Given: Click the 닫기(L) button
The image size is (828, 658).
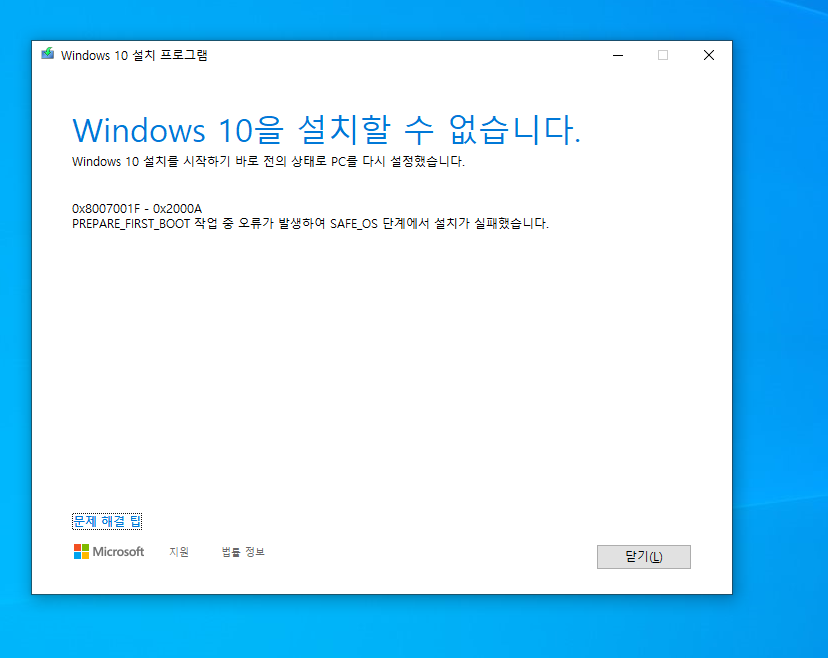Looking at the screenshot, I should 643,557.
